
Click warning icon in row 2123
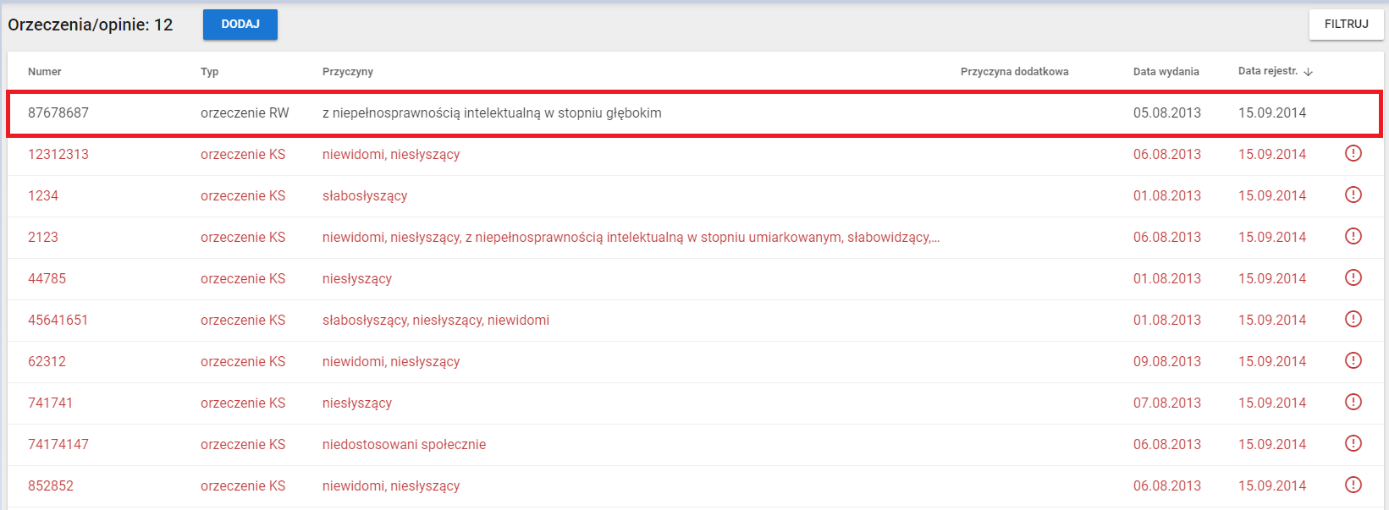coord(1354,236)
